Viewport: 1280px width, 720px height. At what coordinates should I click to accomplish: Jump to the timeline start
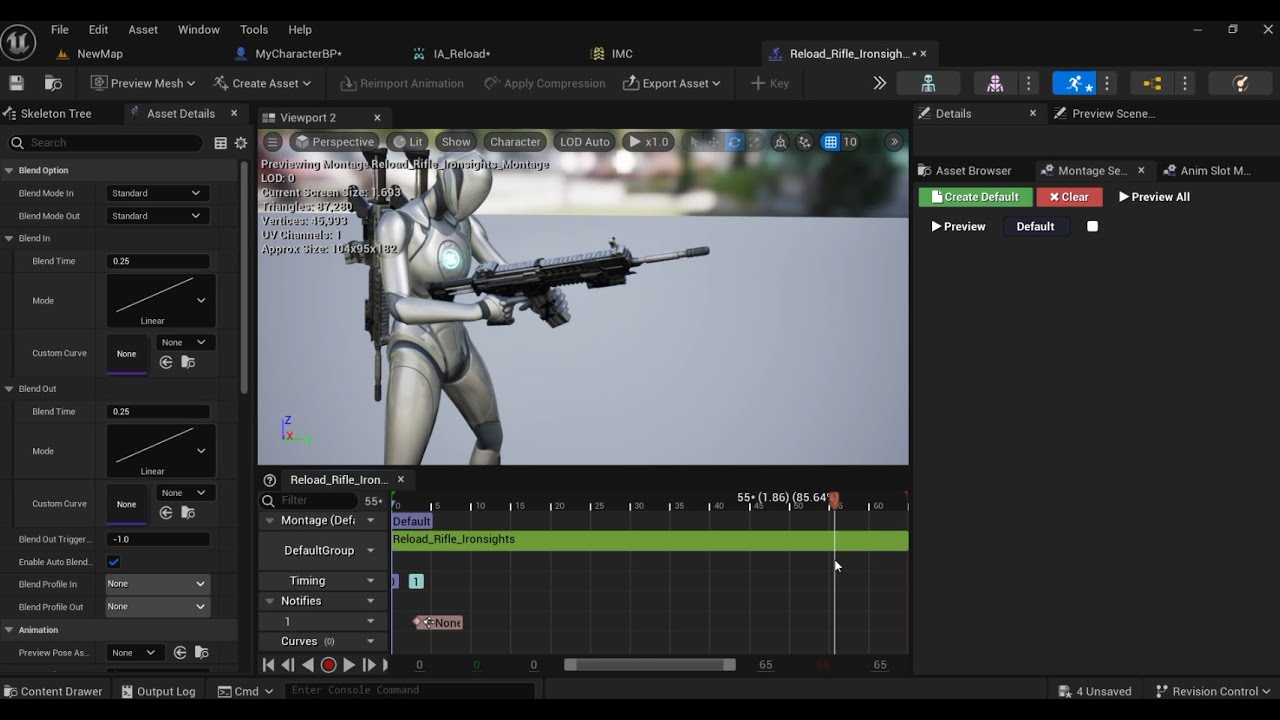pyautogui.click(x=268, y=665)
